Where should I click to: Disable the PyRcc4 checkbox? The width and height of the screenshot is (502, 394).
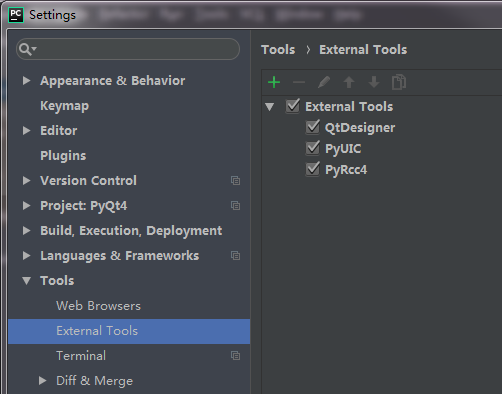313,169
